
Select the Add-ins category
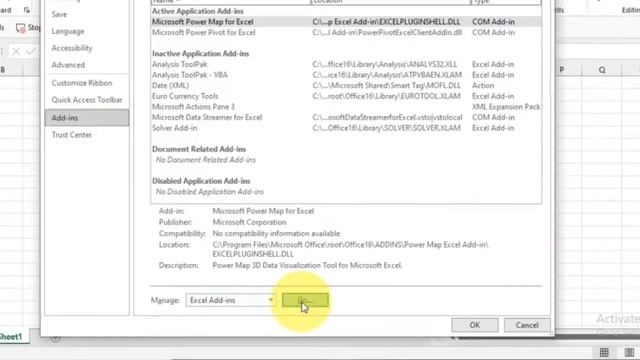pos(87,118)
